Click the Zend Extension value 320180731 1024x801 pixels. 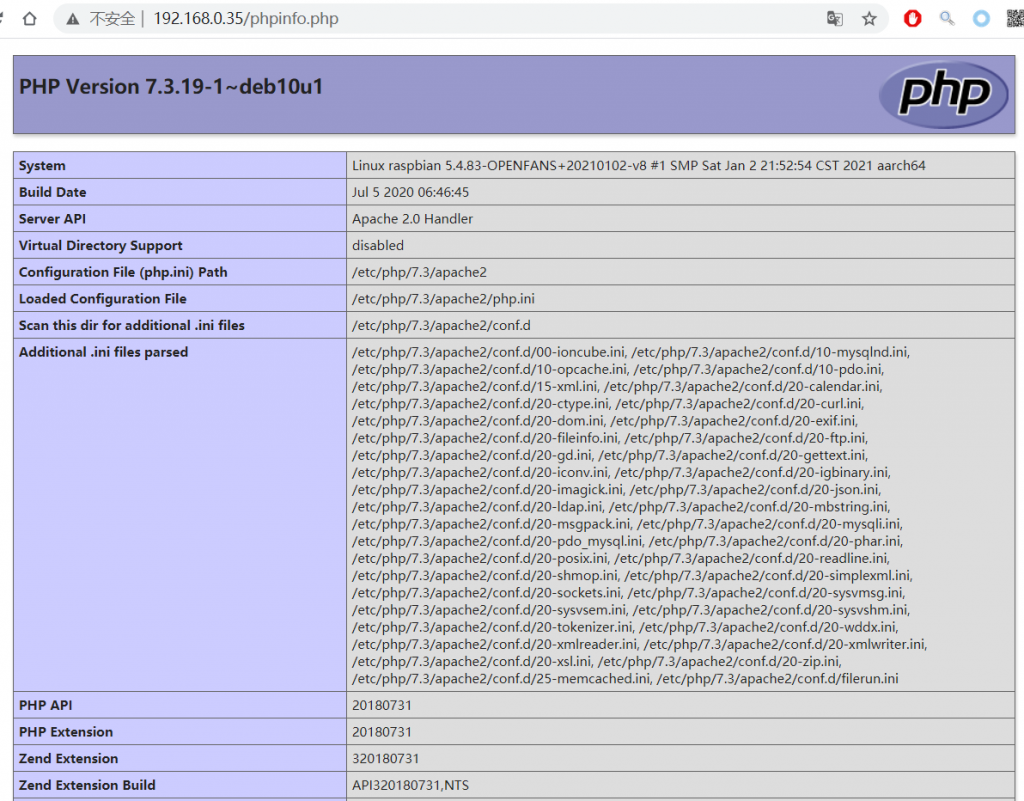pyautogui.click(x=385, y=759)
